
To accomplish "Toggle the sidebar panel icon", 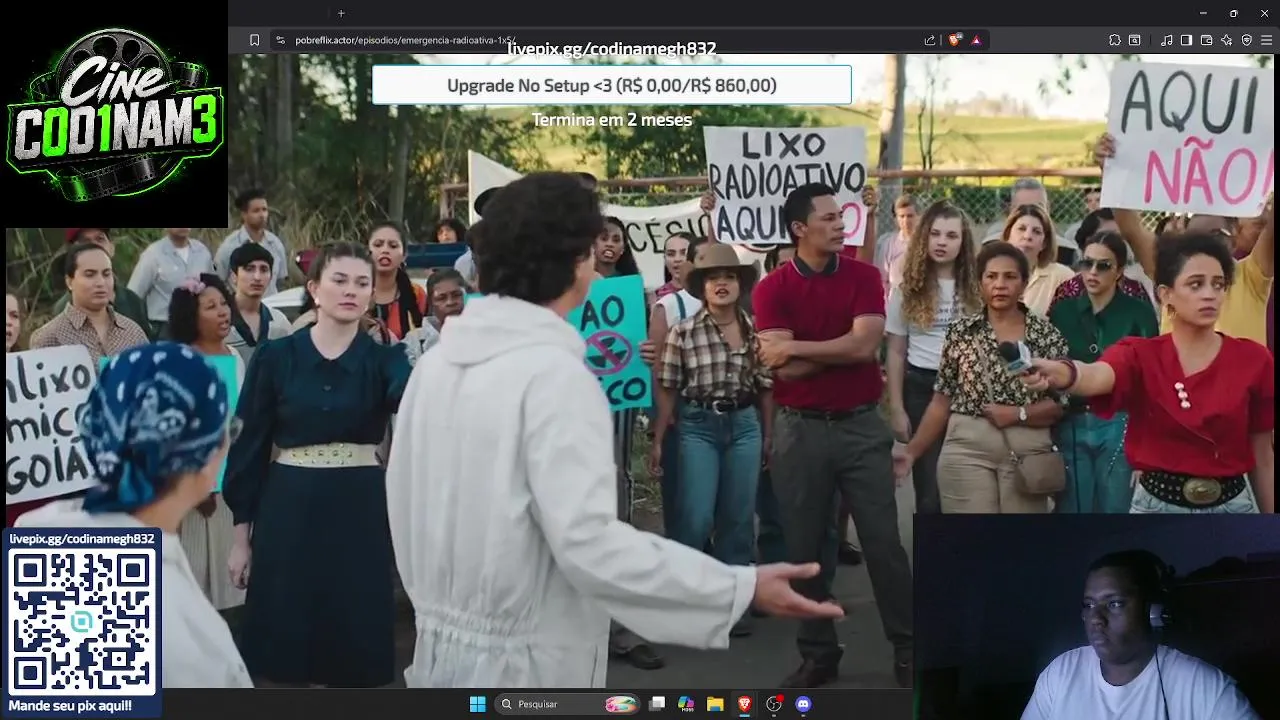I will (x=1187, y=40).
